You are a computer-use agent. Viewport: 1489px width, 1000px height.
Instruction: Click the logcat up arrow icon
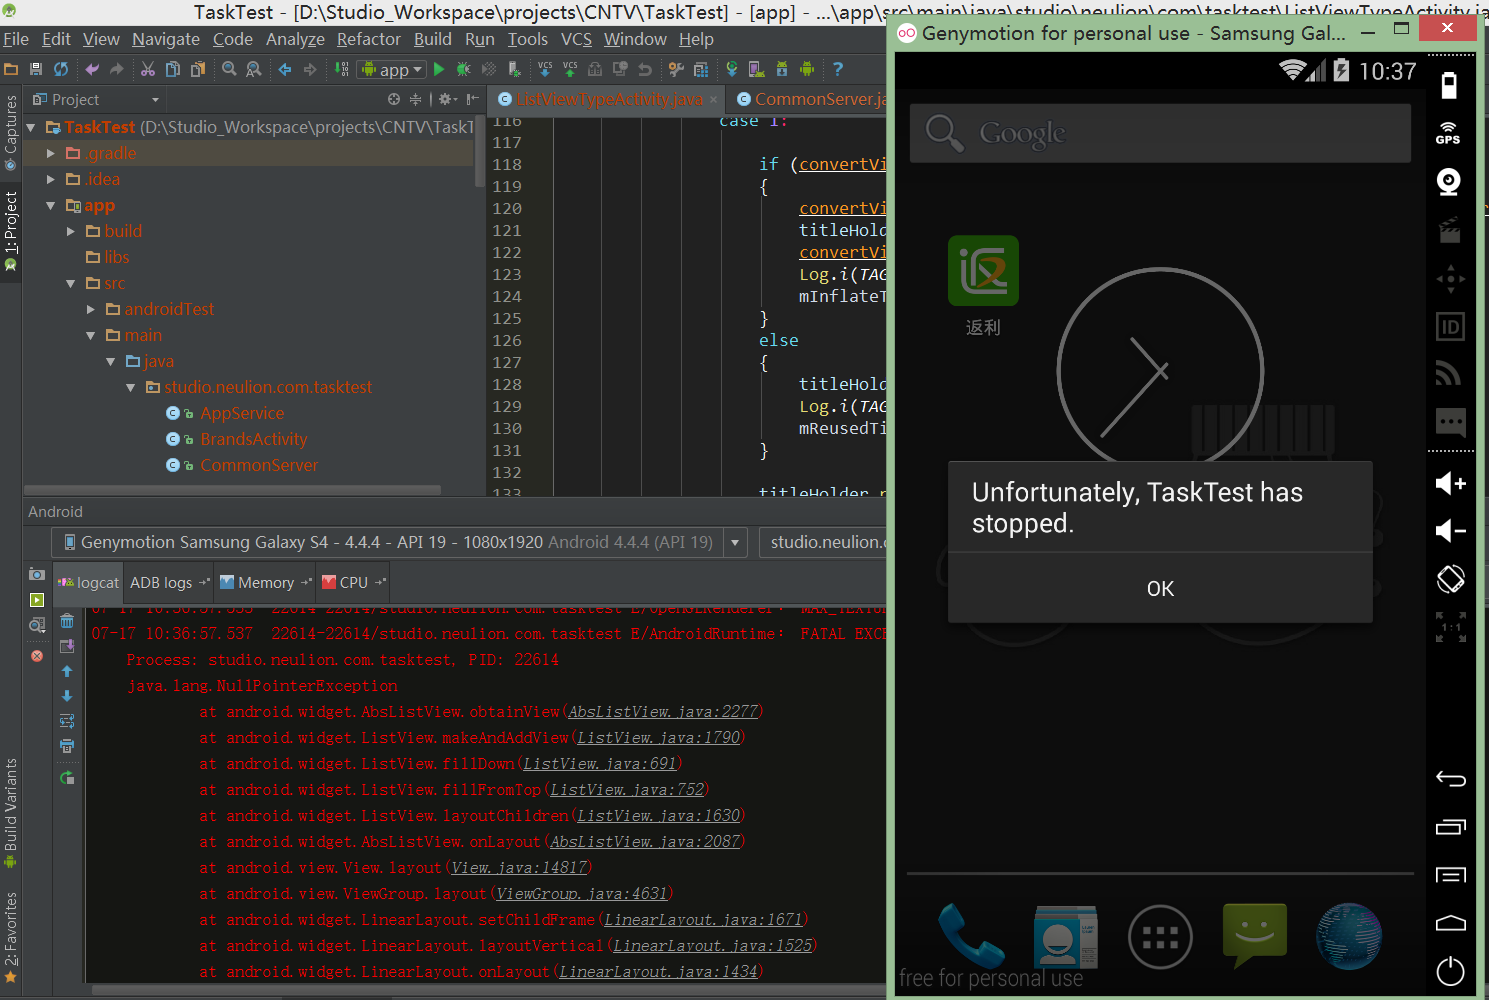pyautogui.click(x=67, y=671)
